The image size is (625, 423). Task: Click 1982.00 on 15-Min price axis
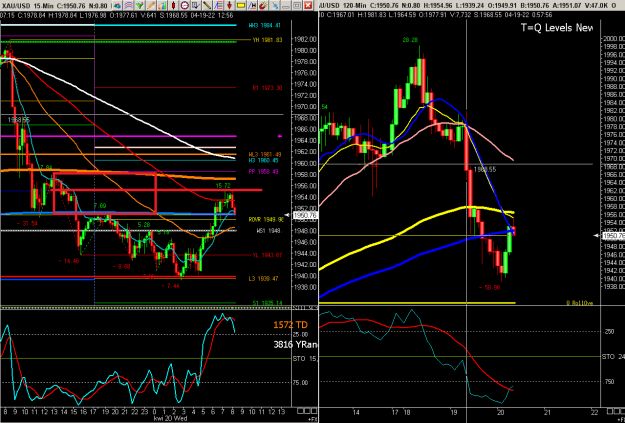coord(305,39)
